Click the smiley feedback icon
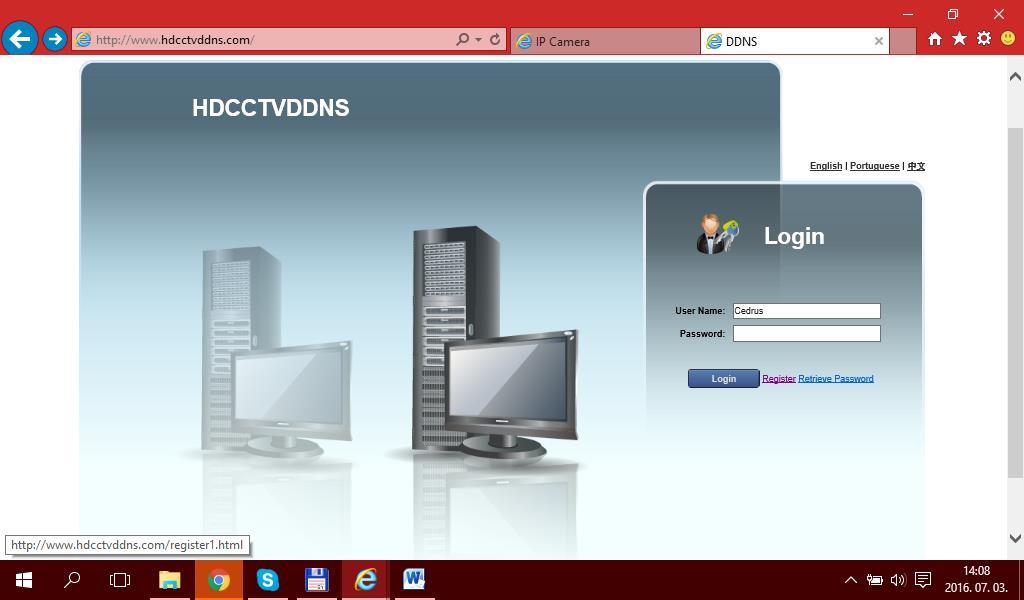 click(x=1008, y=39)
